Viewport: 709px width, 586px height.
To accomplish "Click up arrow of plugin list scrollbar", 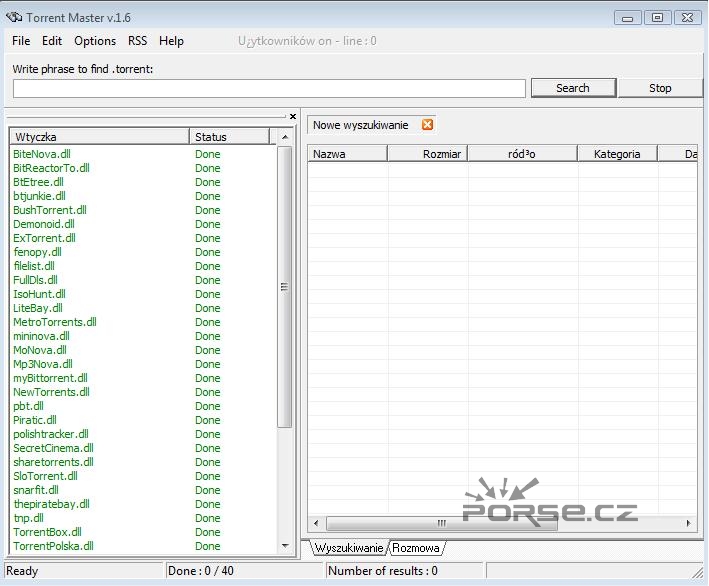I will click(285, 137).
